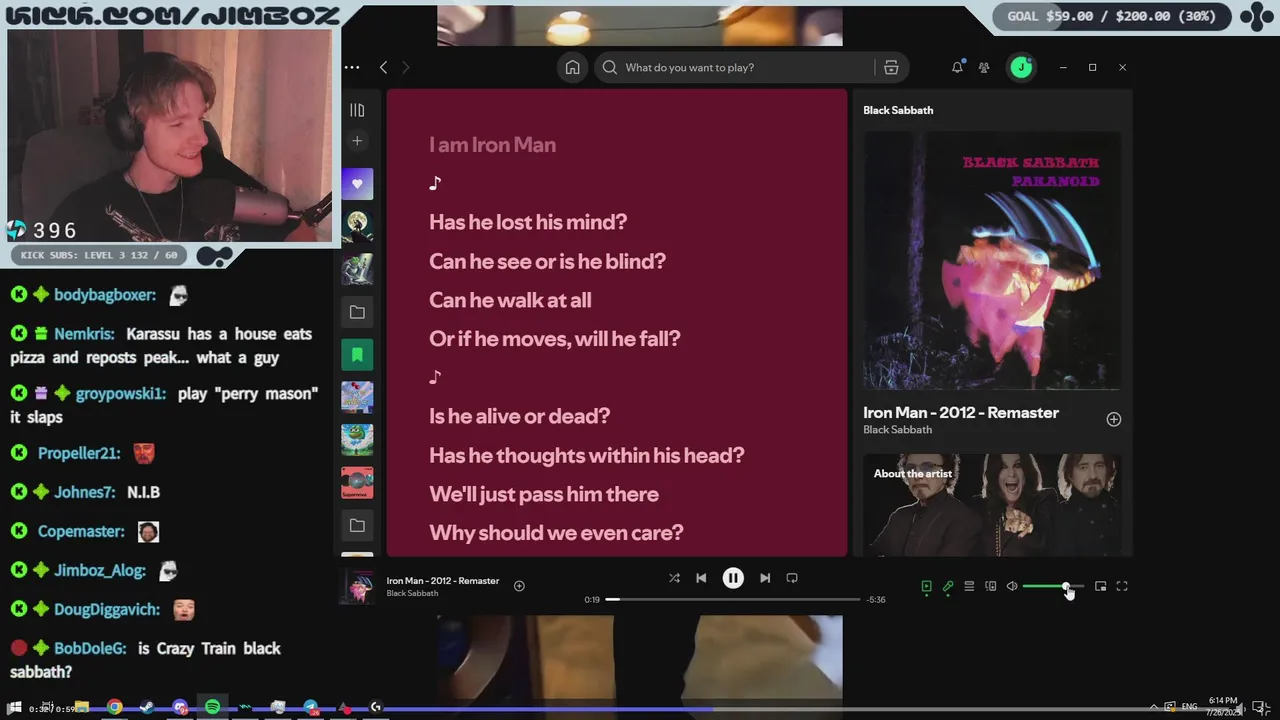Open the Friend Activity icon
1280x720 pixels.
click(x=984, y=67)
